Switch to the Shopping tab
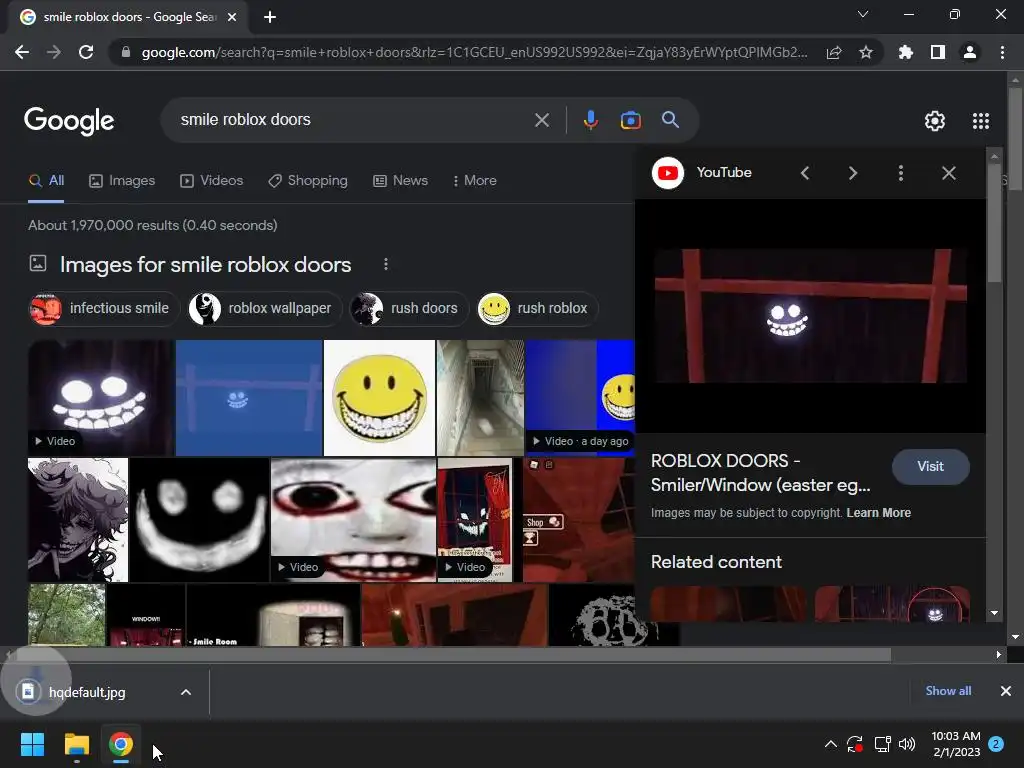This screenshot has width=1024, height=768. pyautogui.click(x=308, y=181)
